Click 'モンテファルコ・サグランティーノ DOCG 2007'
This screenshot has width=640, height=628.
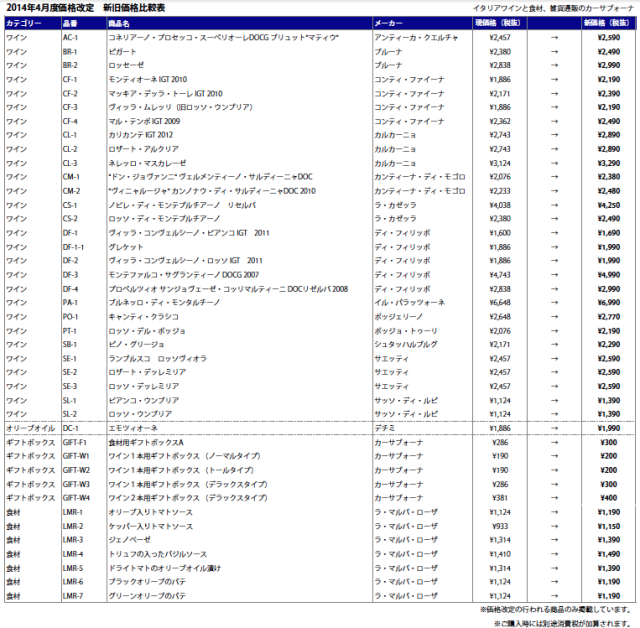[x=184, y=275]
